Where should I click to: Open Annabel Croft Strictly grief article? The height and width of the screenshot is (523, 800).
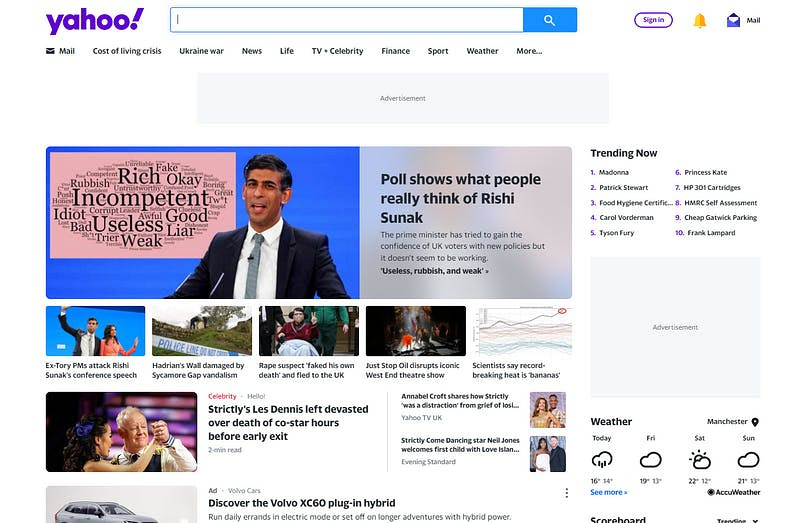[x=460, y=401]
